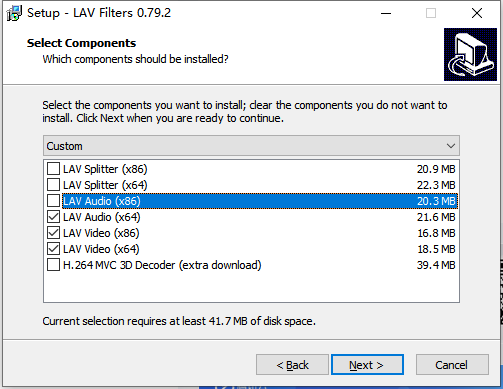Select the LAV Audio (x64) label text
The width and height of the screenshot is (503, 389).
point(102,217)
